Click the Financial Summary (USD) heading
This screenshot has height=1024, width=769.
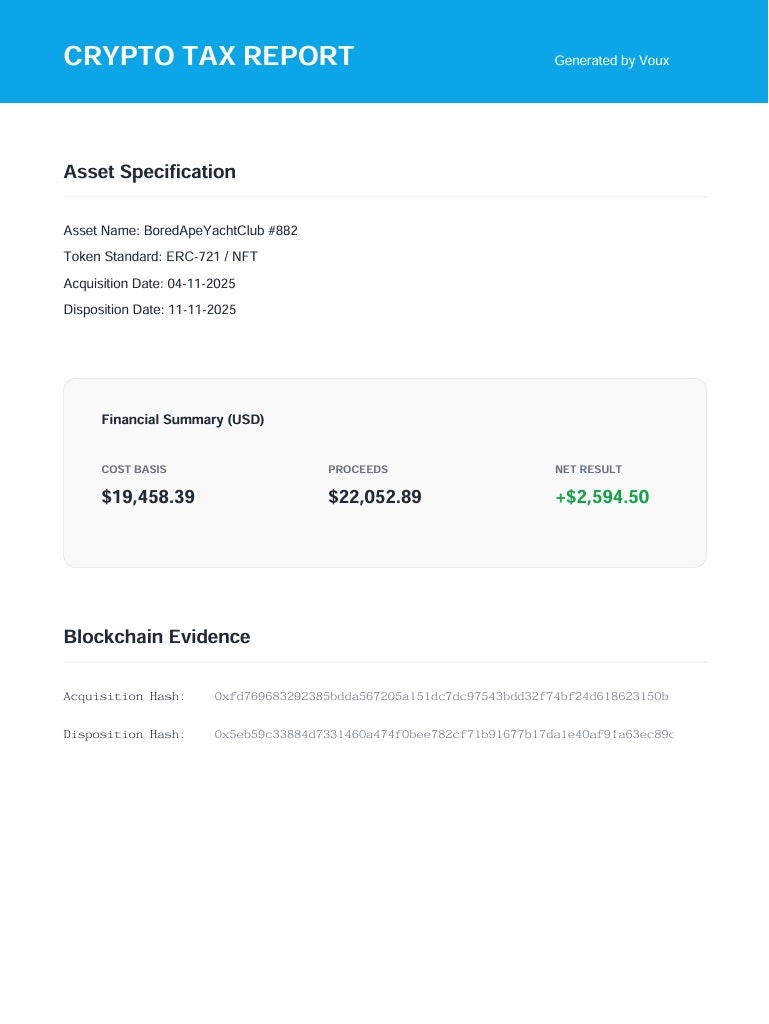(x=183, y=419)
